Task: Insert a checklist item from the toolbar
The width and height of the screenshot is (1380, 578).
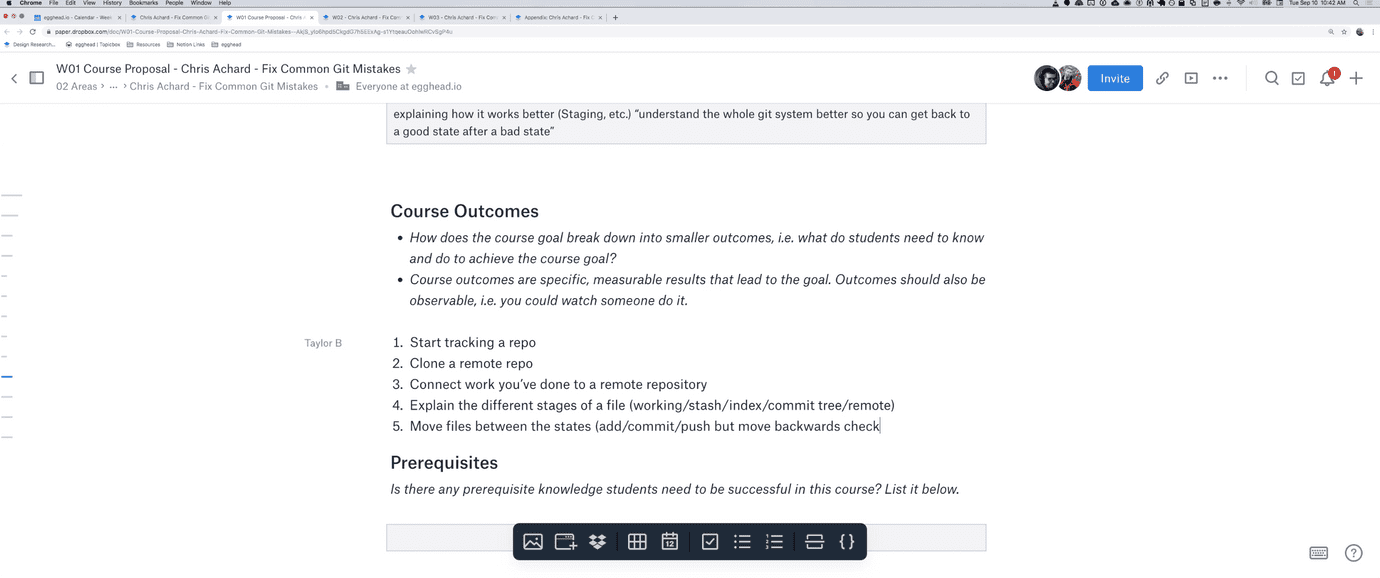Action: tap(710, 541)
